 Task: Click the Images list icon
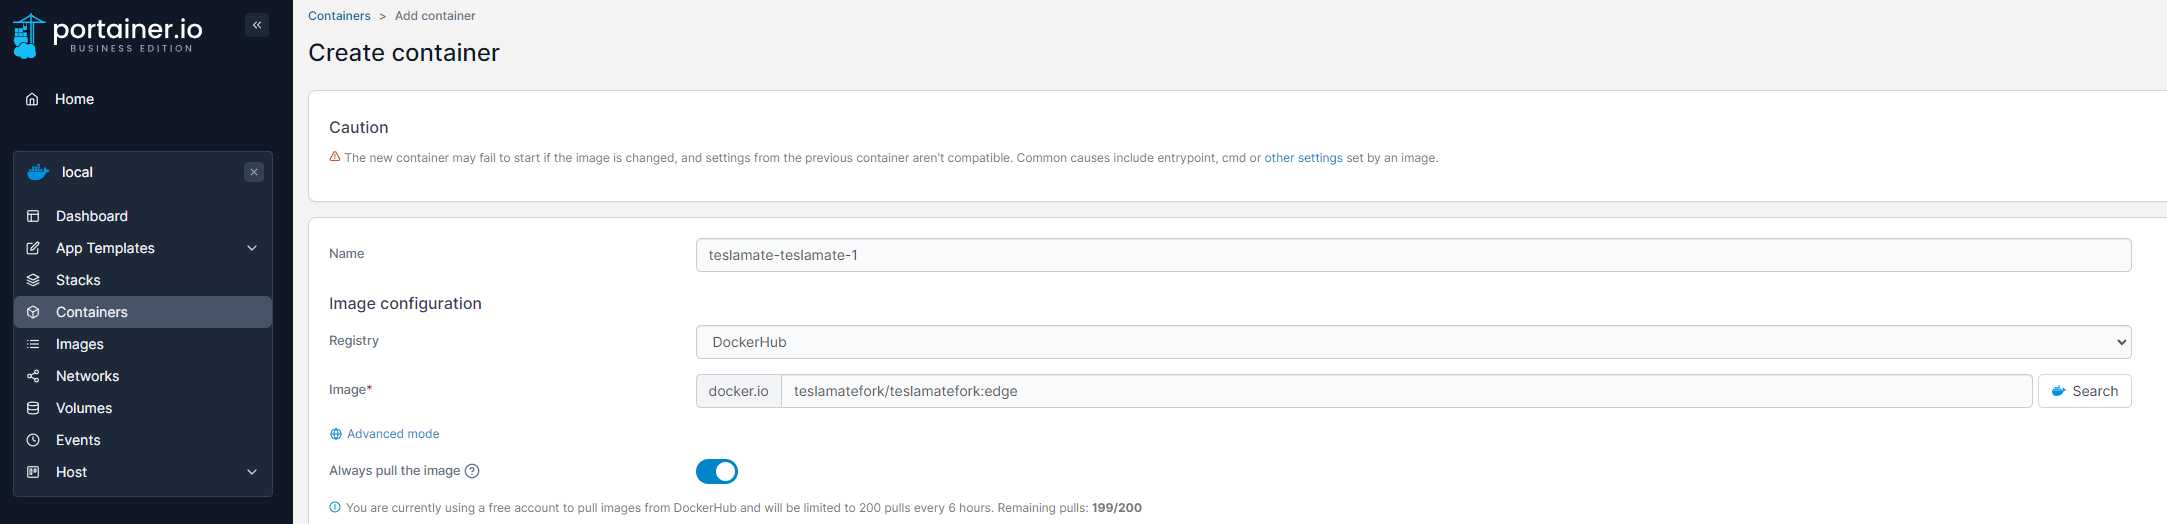33,344
